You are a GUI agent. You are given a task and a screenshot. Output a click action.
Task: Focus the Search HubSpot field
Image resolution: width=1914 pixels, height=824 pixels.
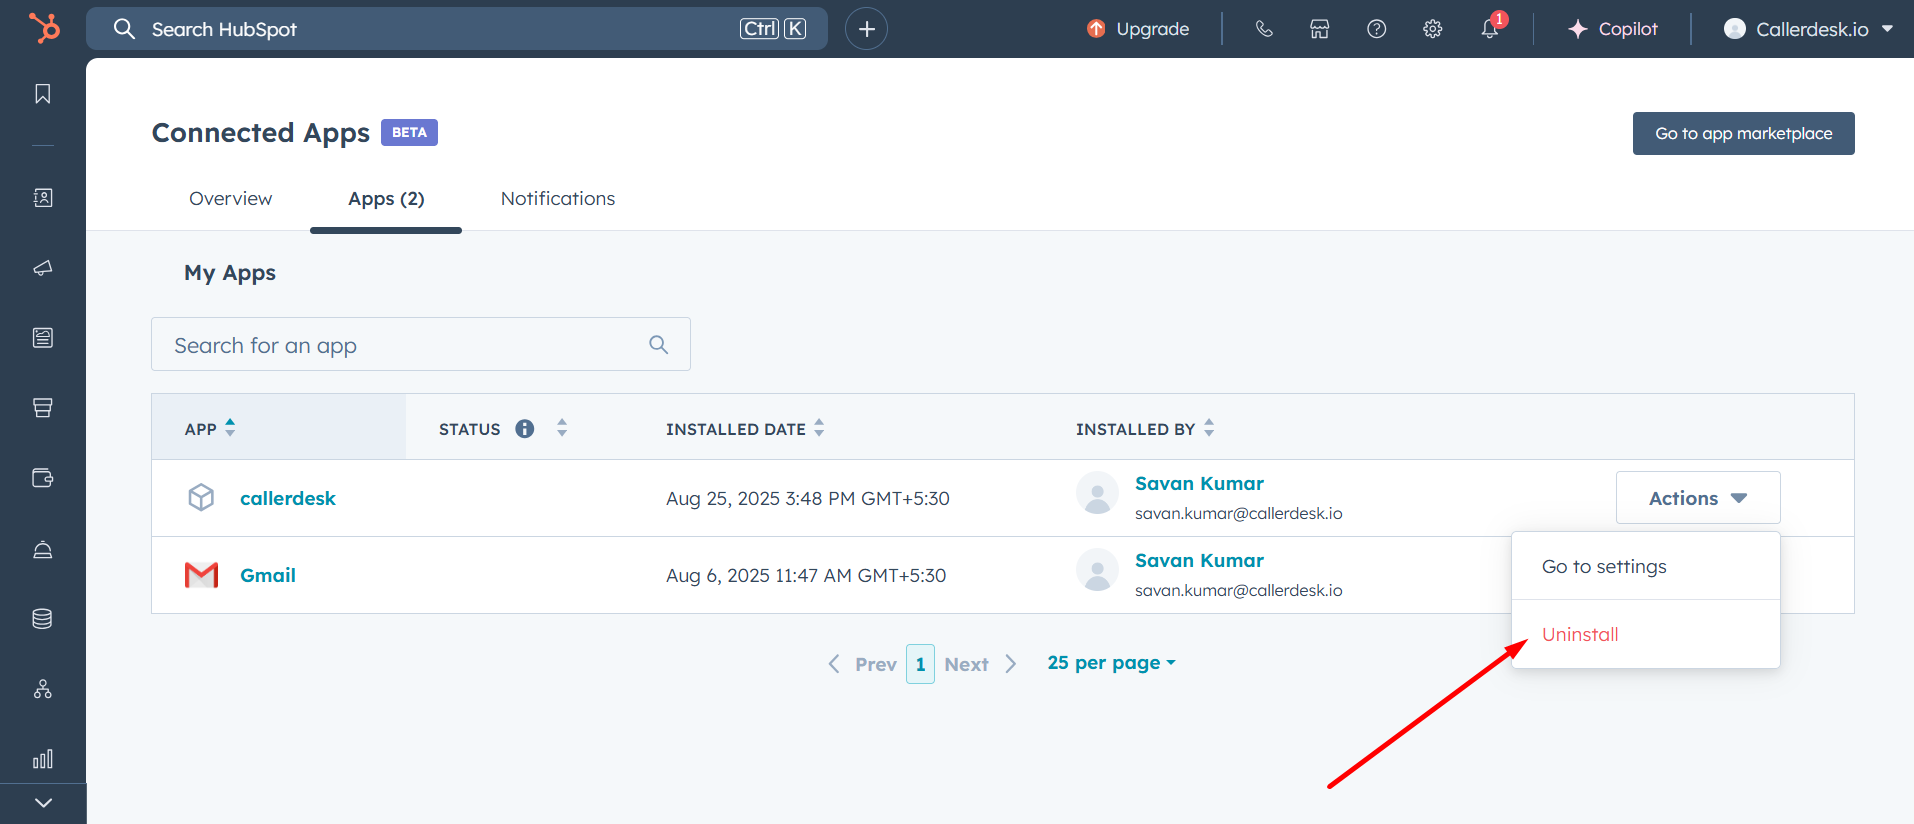(x=457, y=29)
